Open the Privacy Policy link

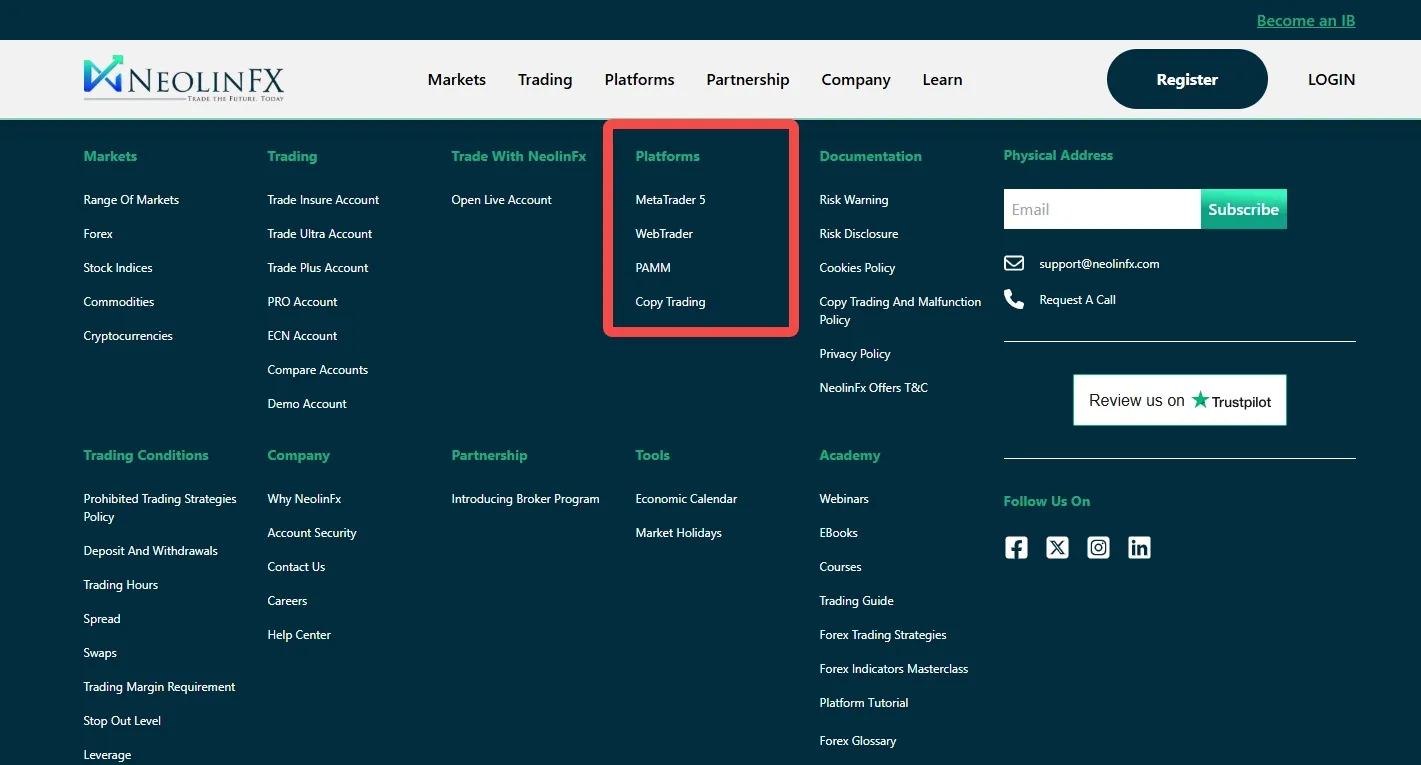click(x=855, y=354)
